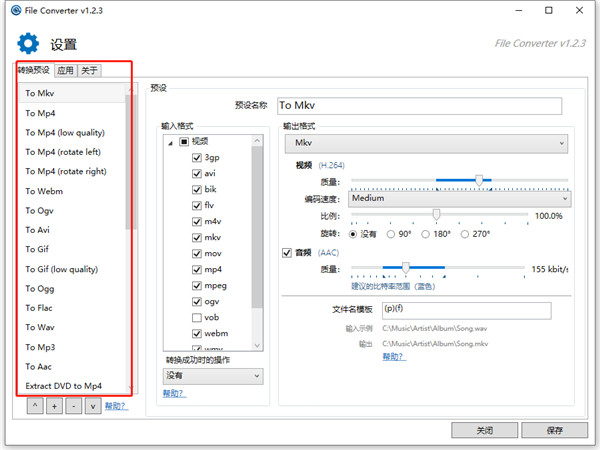Open the Medium encoding speed dropdown
Screen dimensions: 600x450
coord(460,199)
